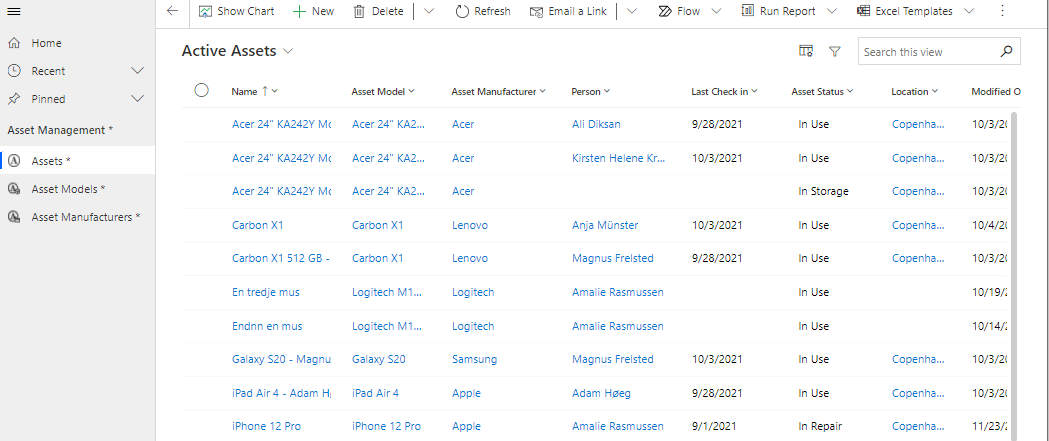
Task: Expand the Recent section chevron
Action: pos(138,71)
